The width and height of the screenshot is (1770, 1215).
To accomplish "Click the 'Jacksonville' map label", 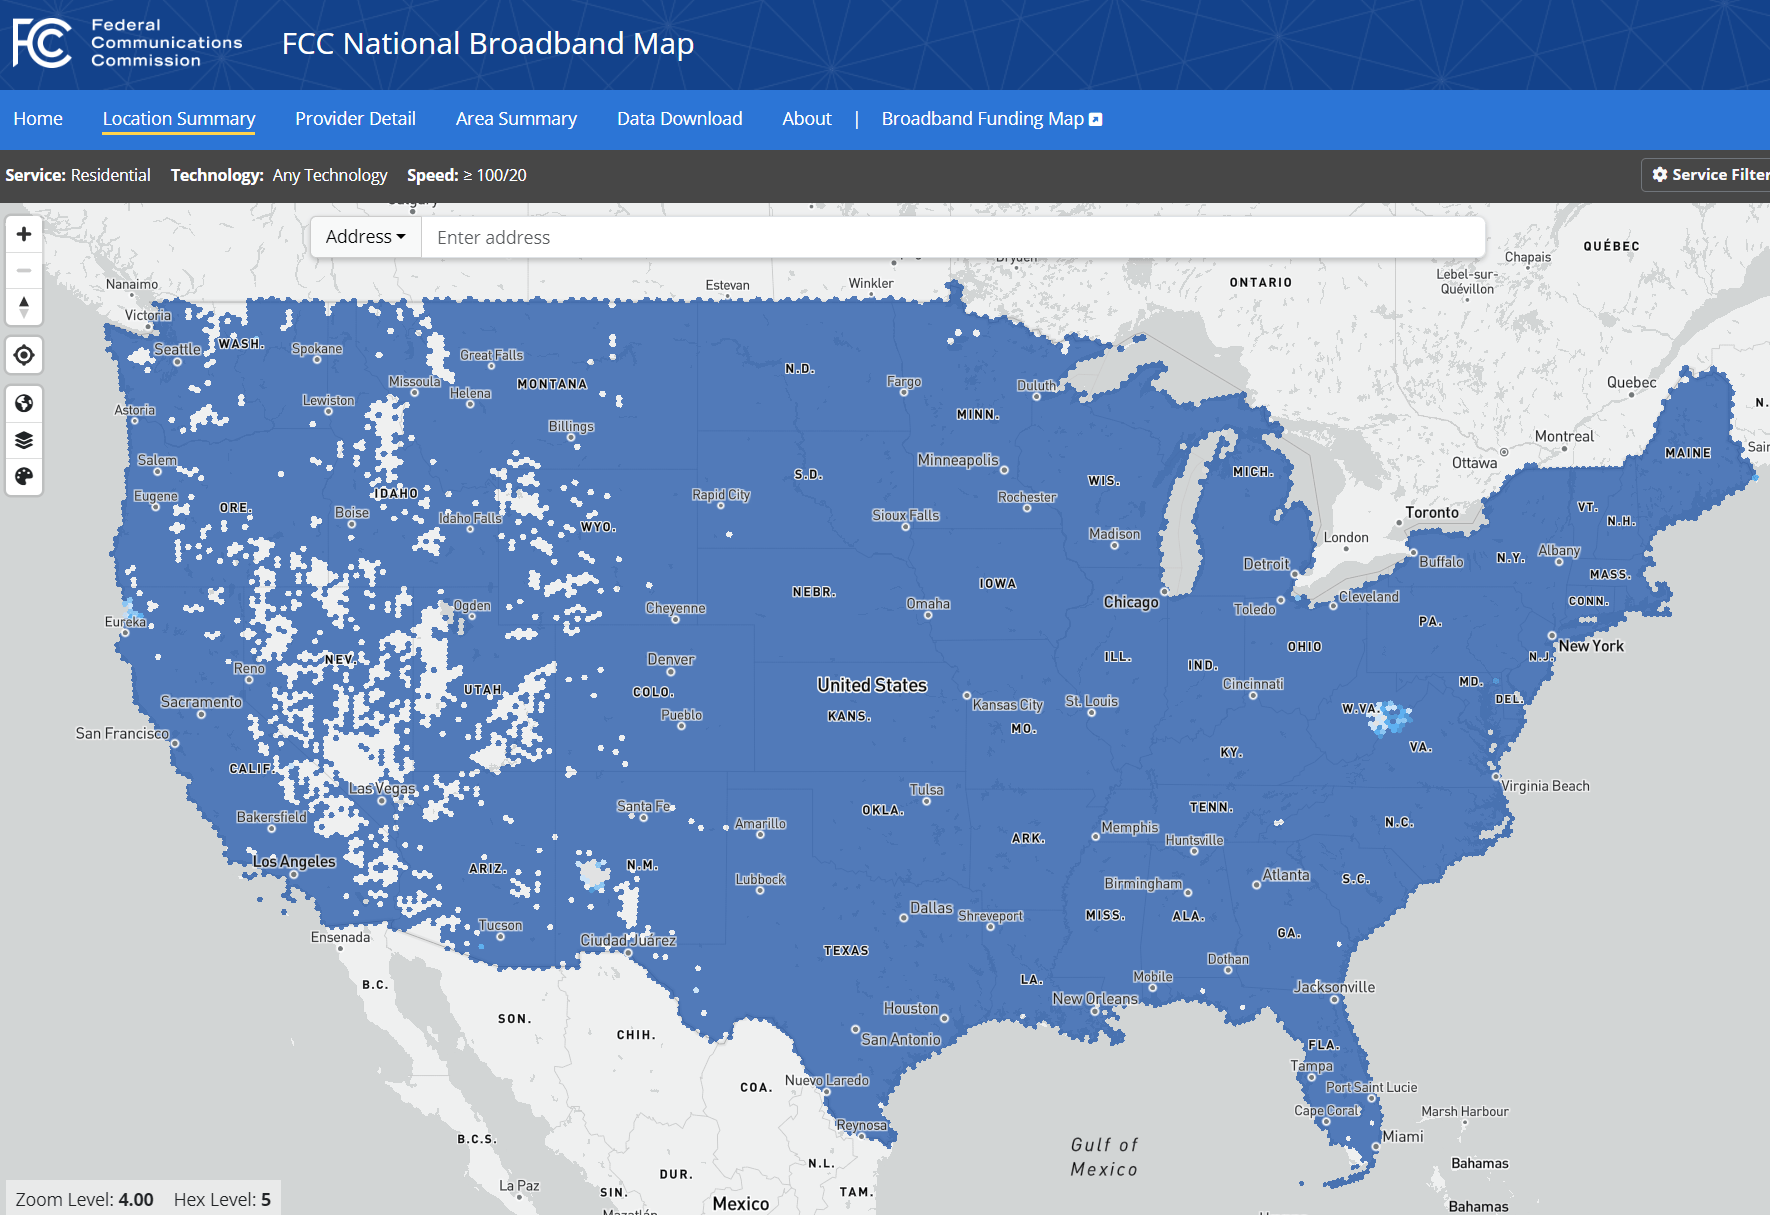I will (x=1334, y=987).
